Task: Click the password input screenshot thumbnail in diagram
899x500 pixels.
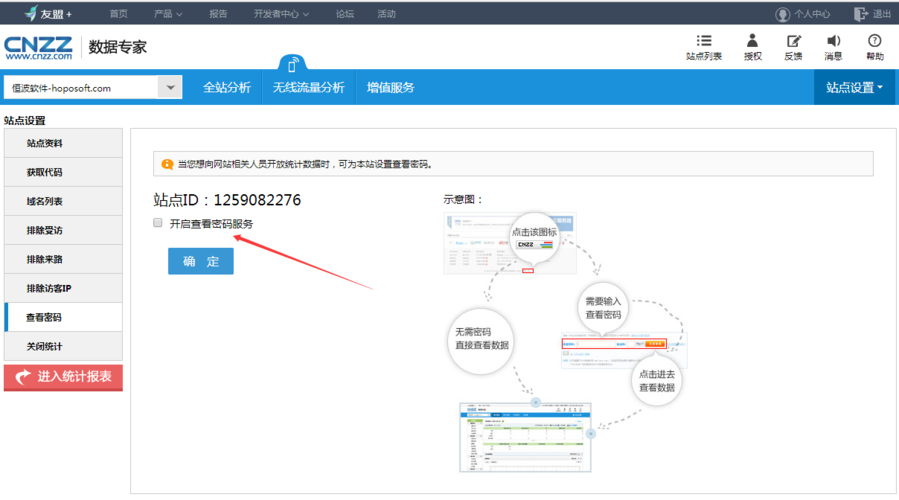Action: 623,350
